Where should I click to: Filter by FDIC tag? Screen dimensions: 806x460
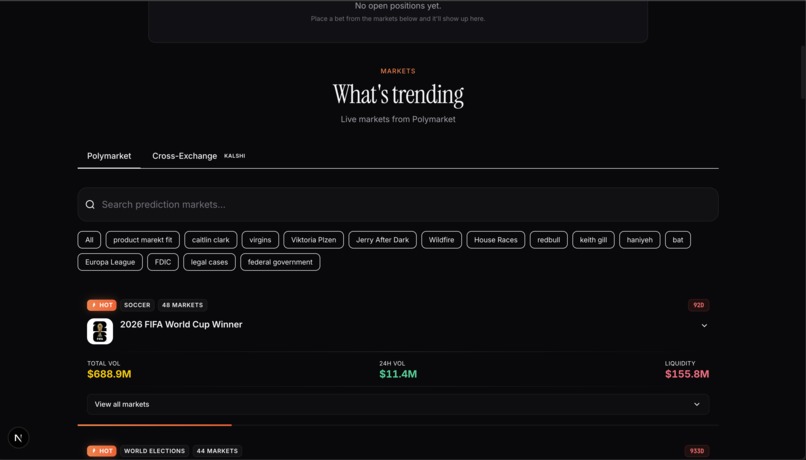pyautogui.click(x=163, y=262)
